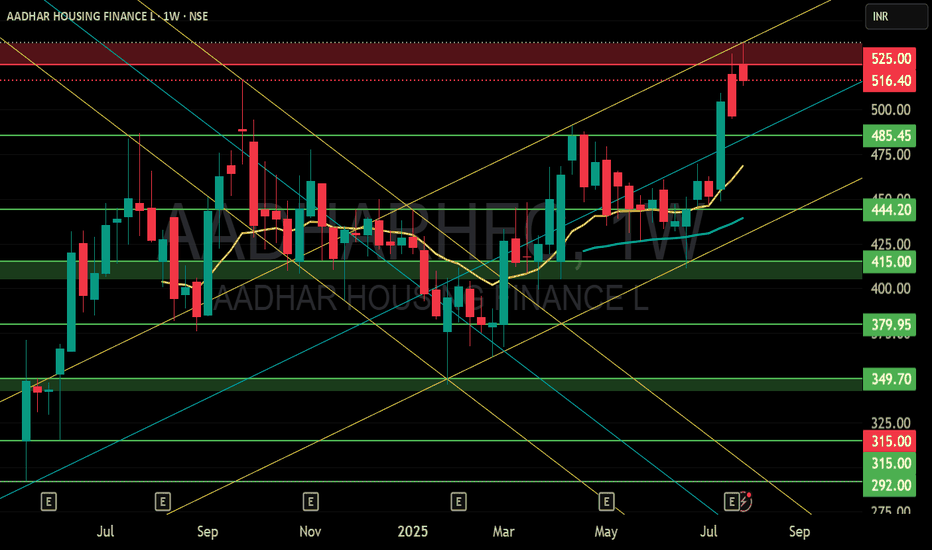Viewport: 932px width, 550px height.
Task: Click the 475.00 price axis value
Action: click(x=890, y=155)
